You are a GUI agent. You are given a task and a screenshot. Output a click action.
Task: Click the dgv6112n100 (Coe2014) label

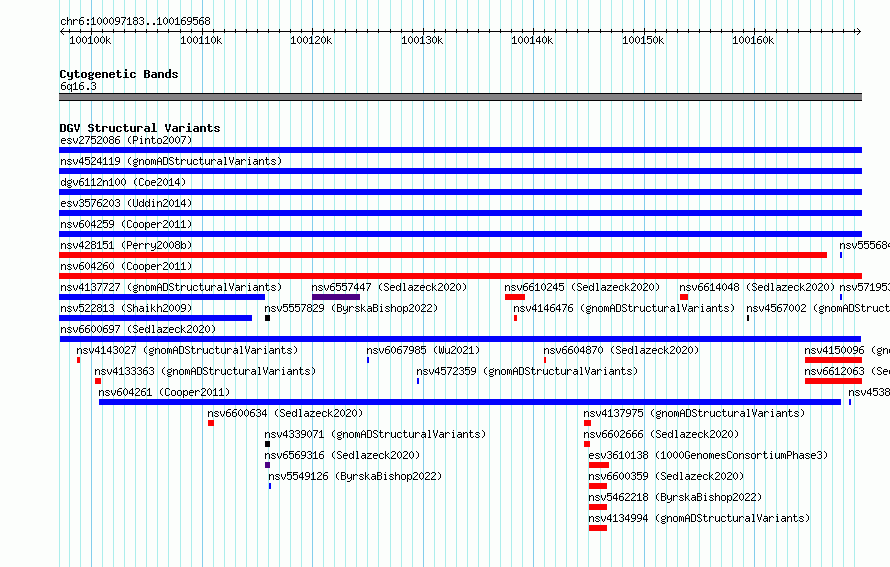[x=123, y=182]
